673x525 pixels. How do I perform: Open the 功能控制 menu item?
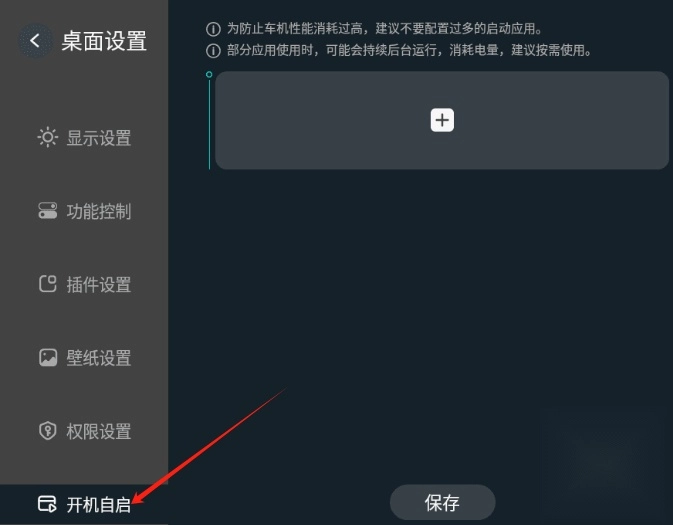click(x=84, y=211)
